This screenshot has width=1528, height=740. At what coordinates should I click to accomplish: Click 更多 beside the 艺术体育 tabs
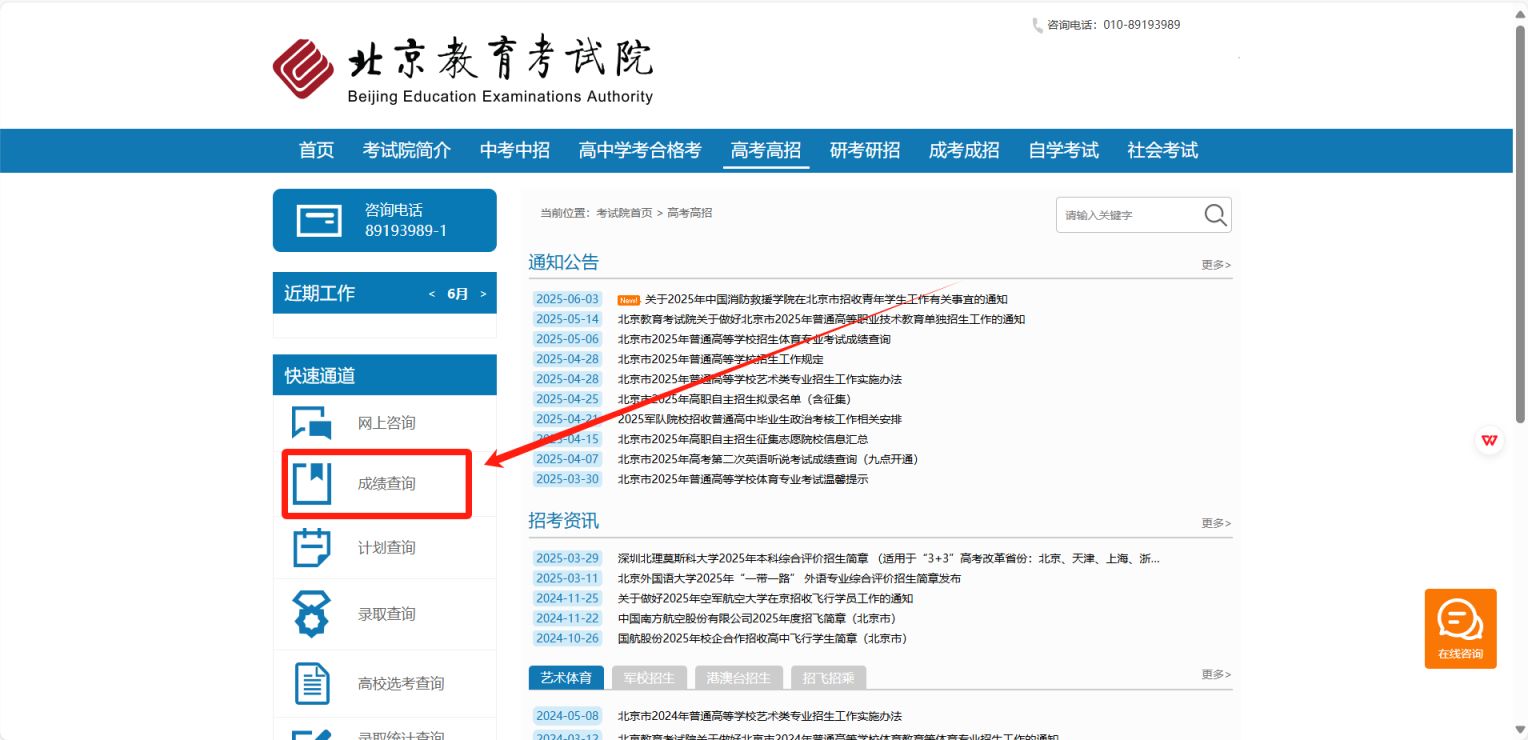(1216, 675)
